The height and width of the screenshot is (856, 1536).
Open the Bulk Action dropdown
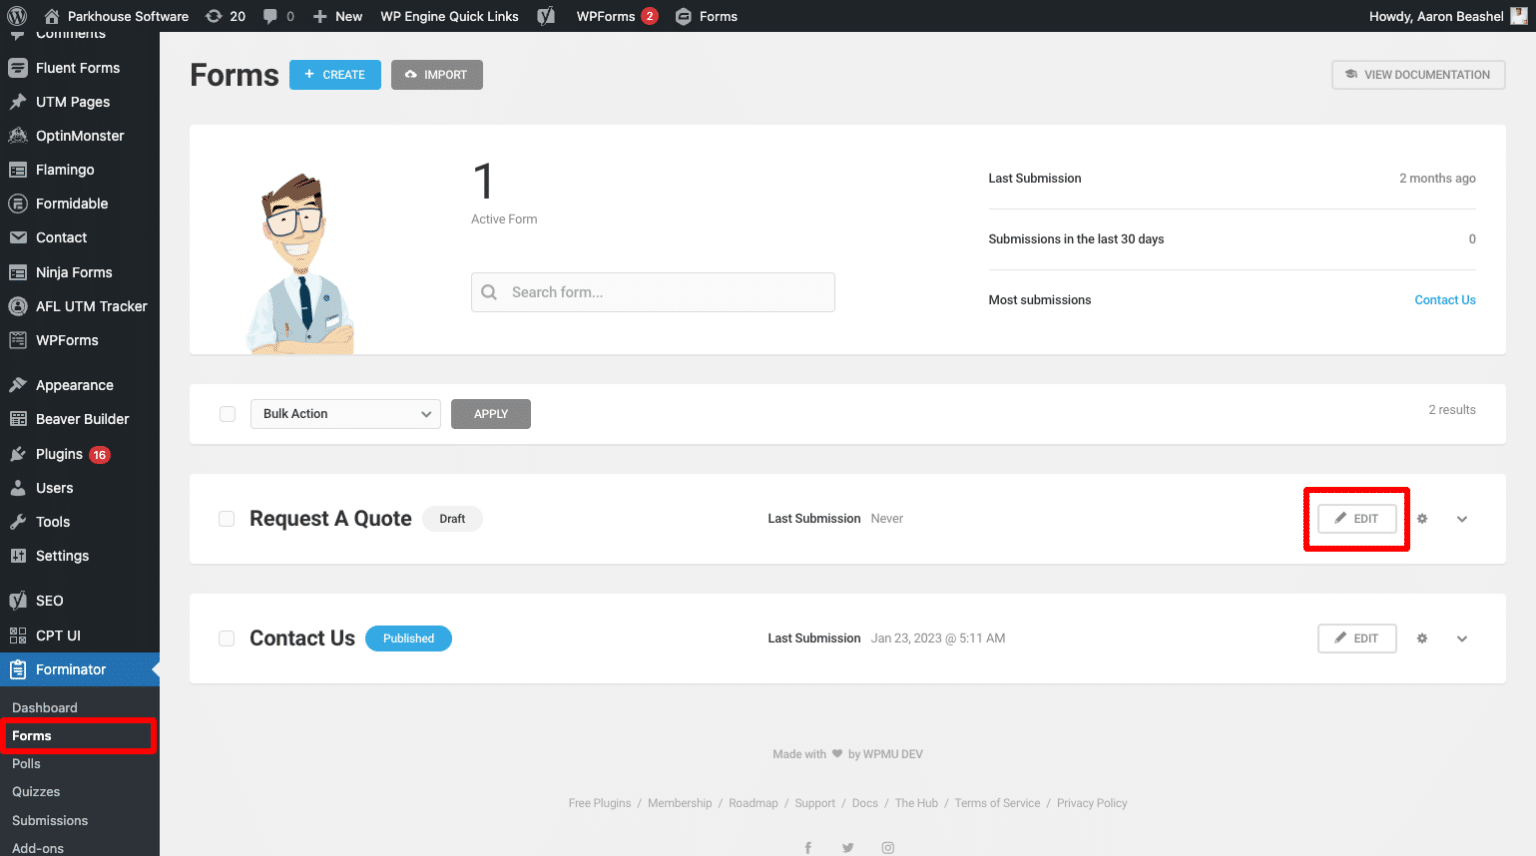[x=345, y=413]
